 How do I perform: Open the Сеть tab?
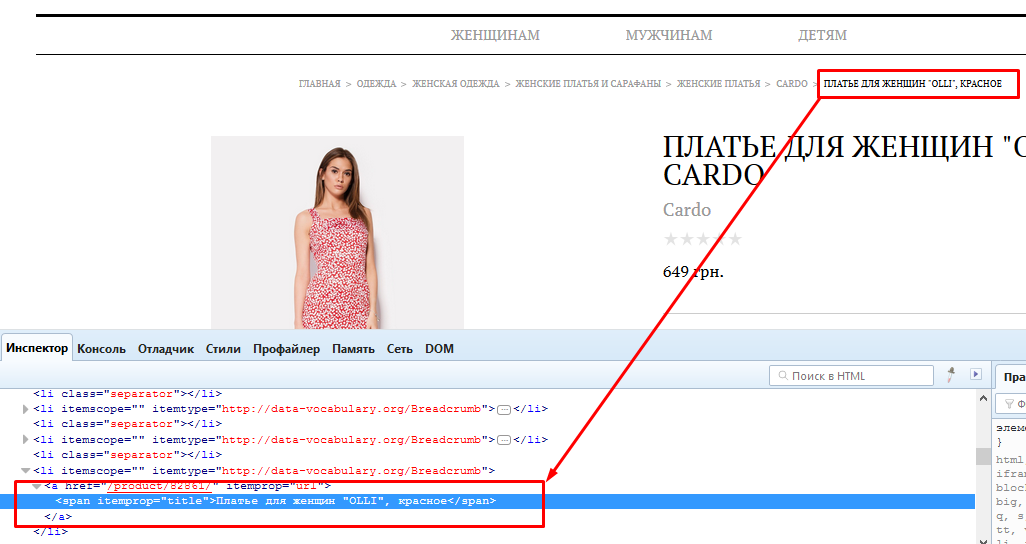click(x=399, y=349)
